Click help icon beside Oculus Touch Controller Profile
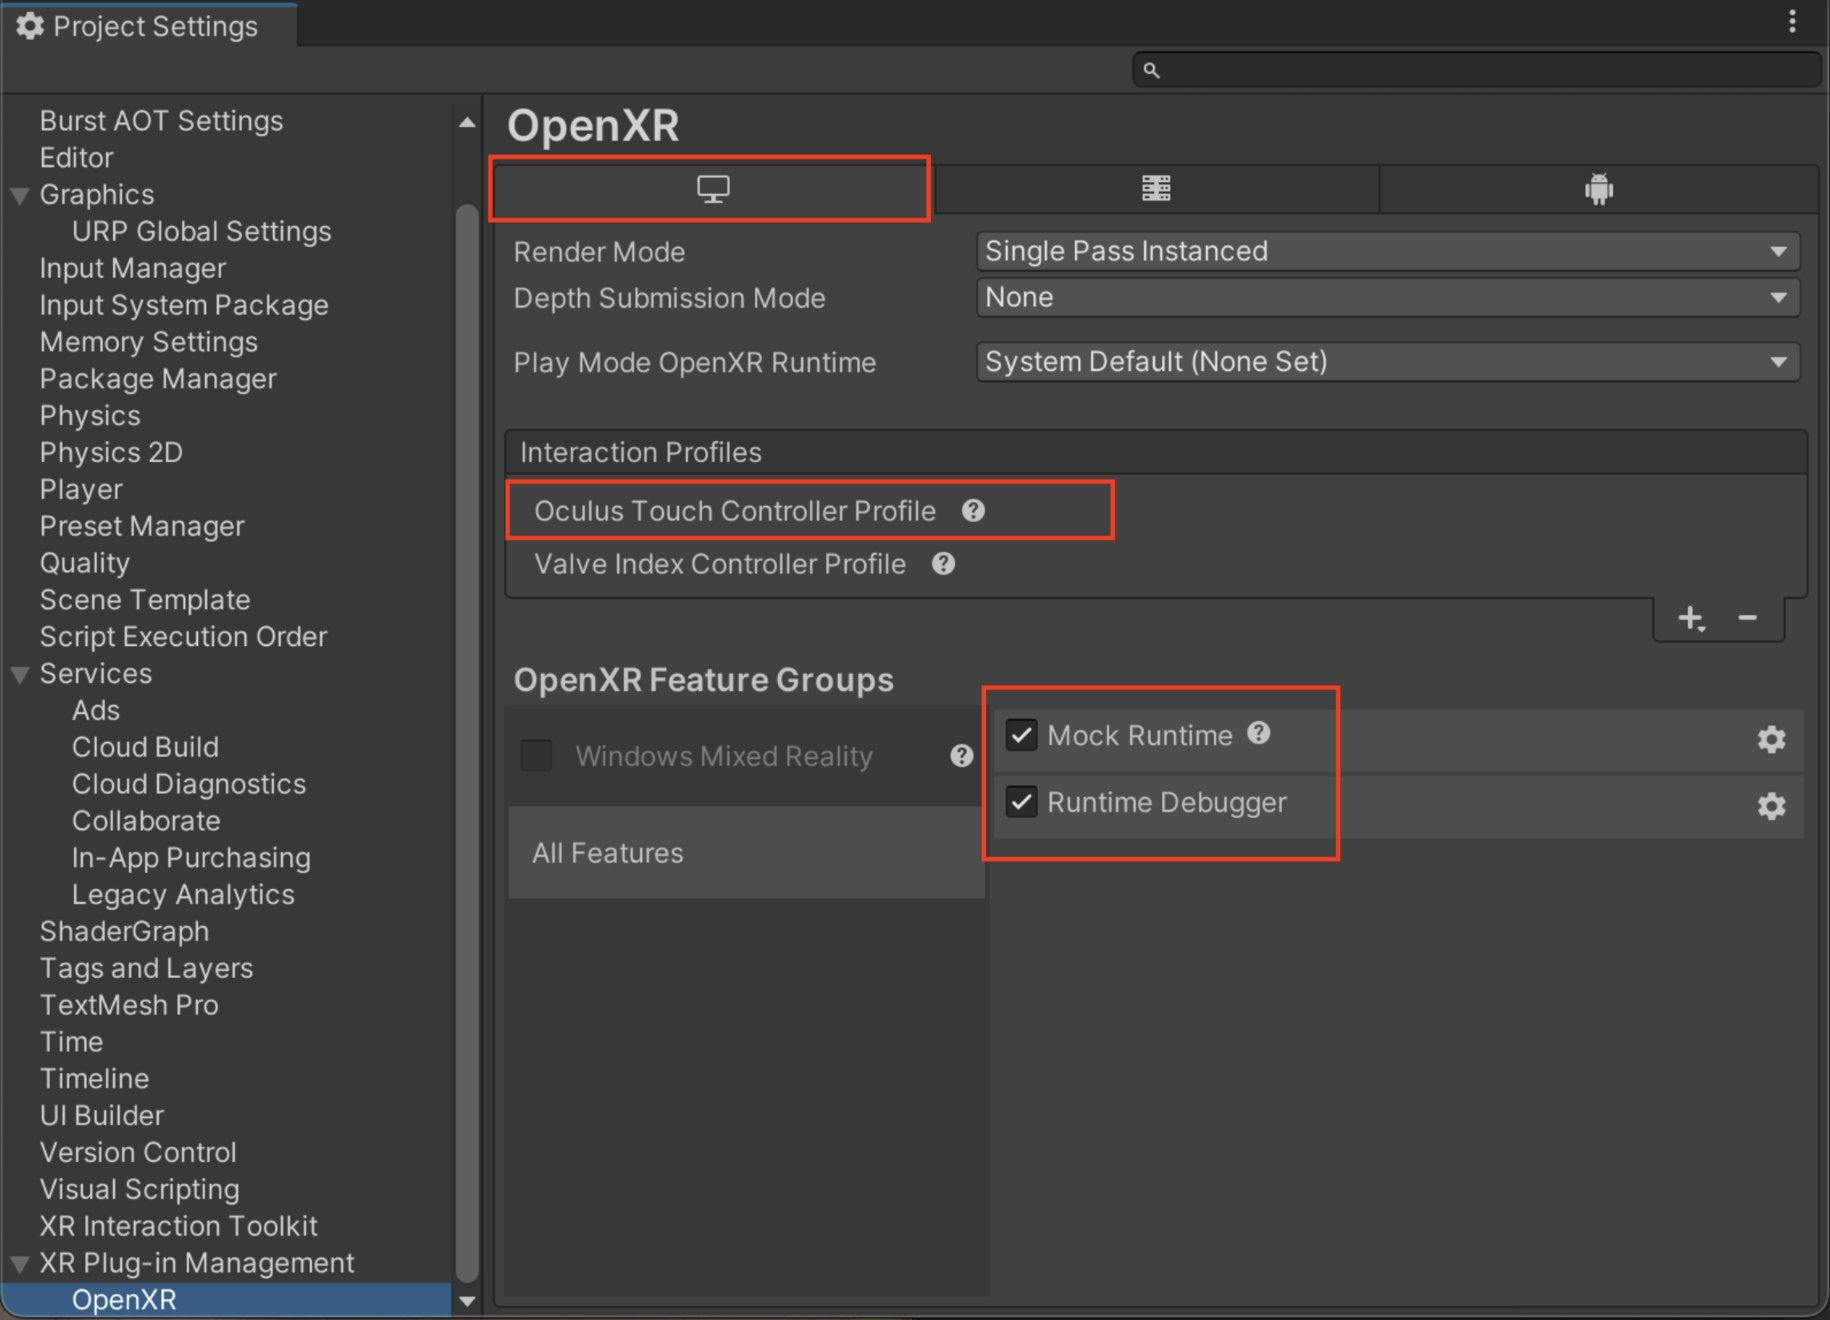1830x1320 pixels. pos(973,511)
